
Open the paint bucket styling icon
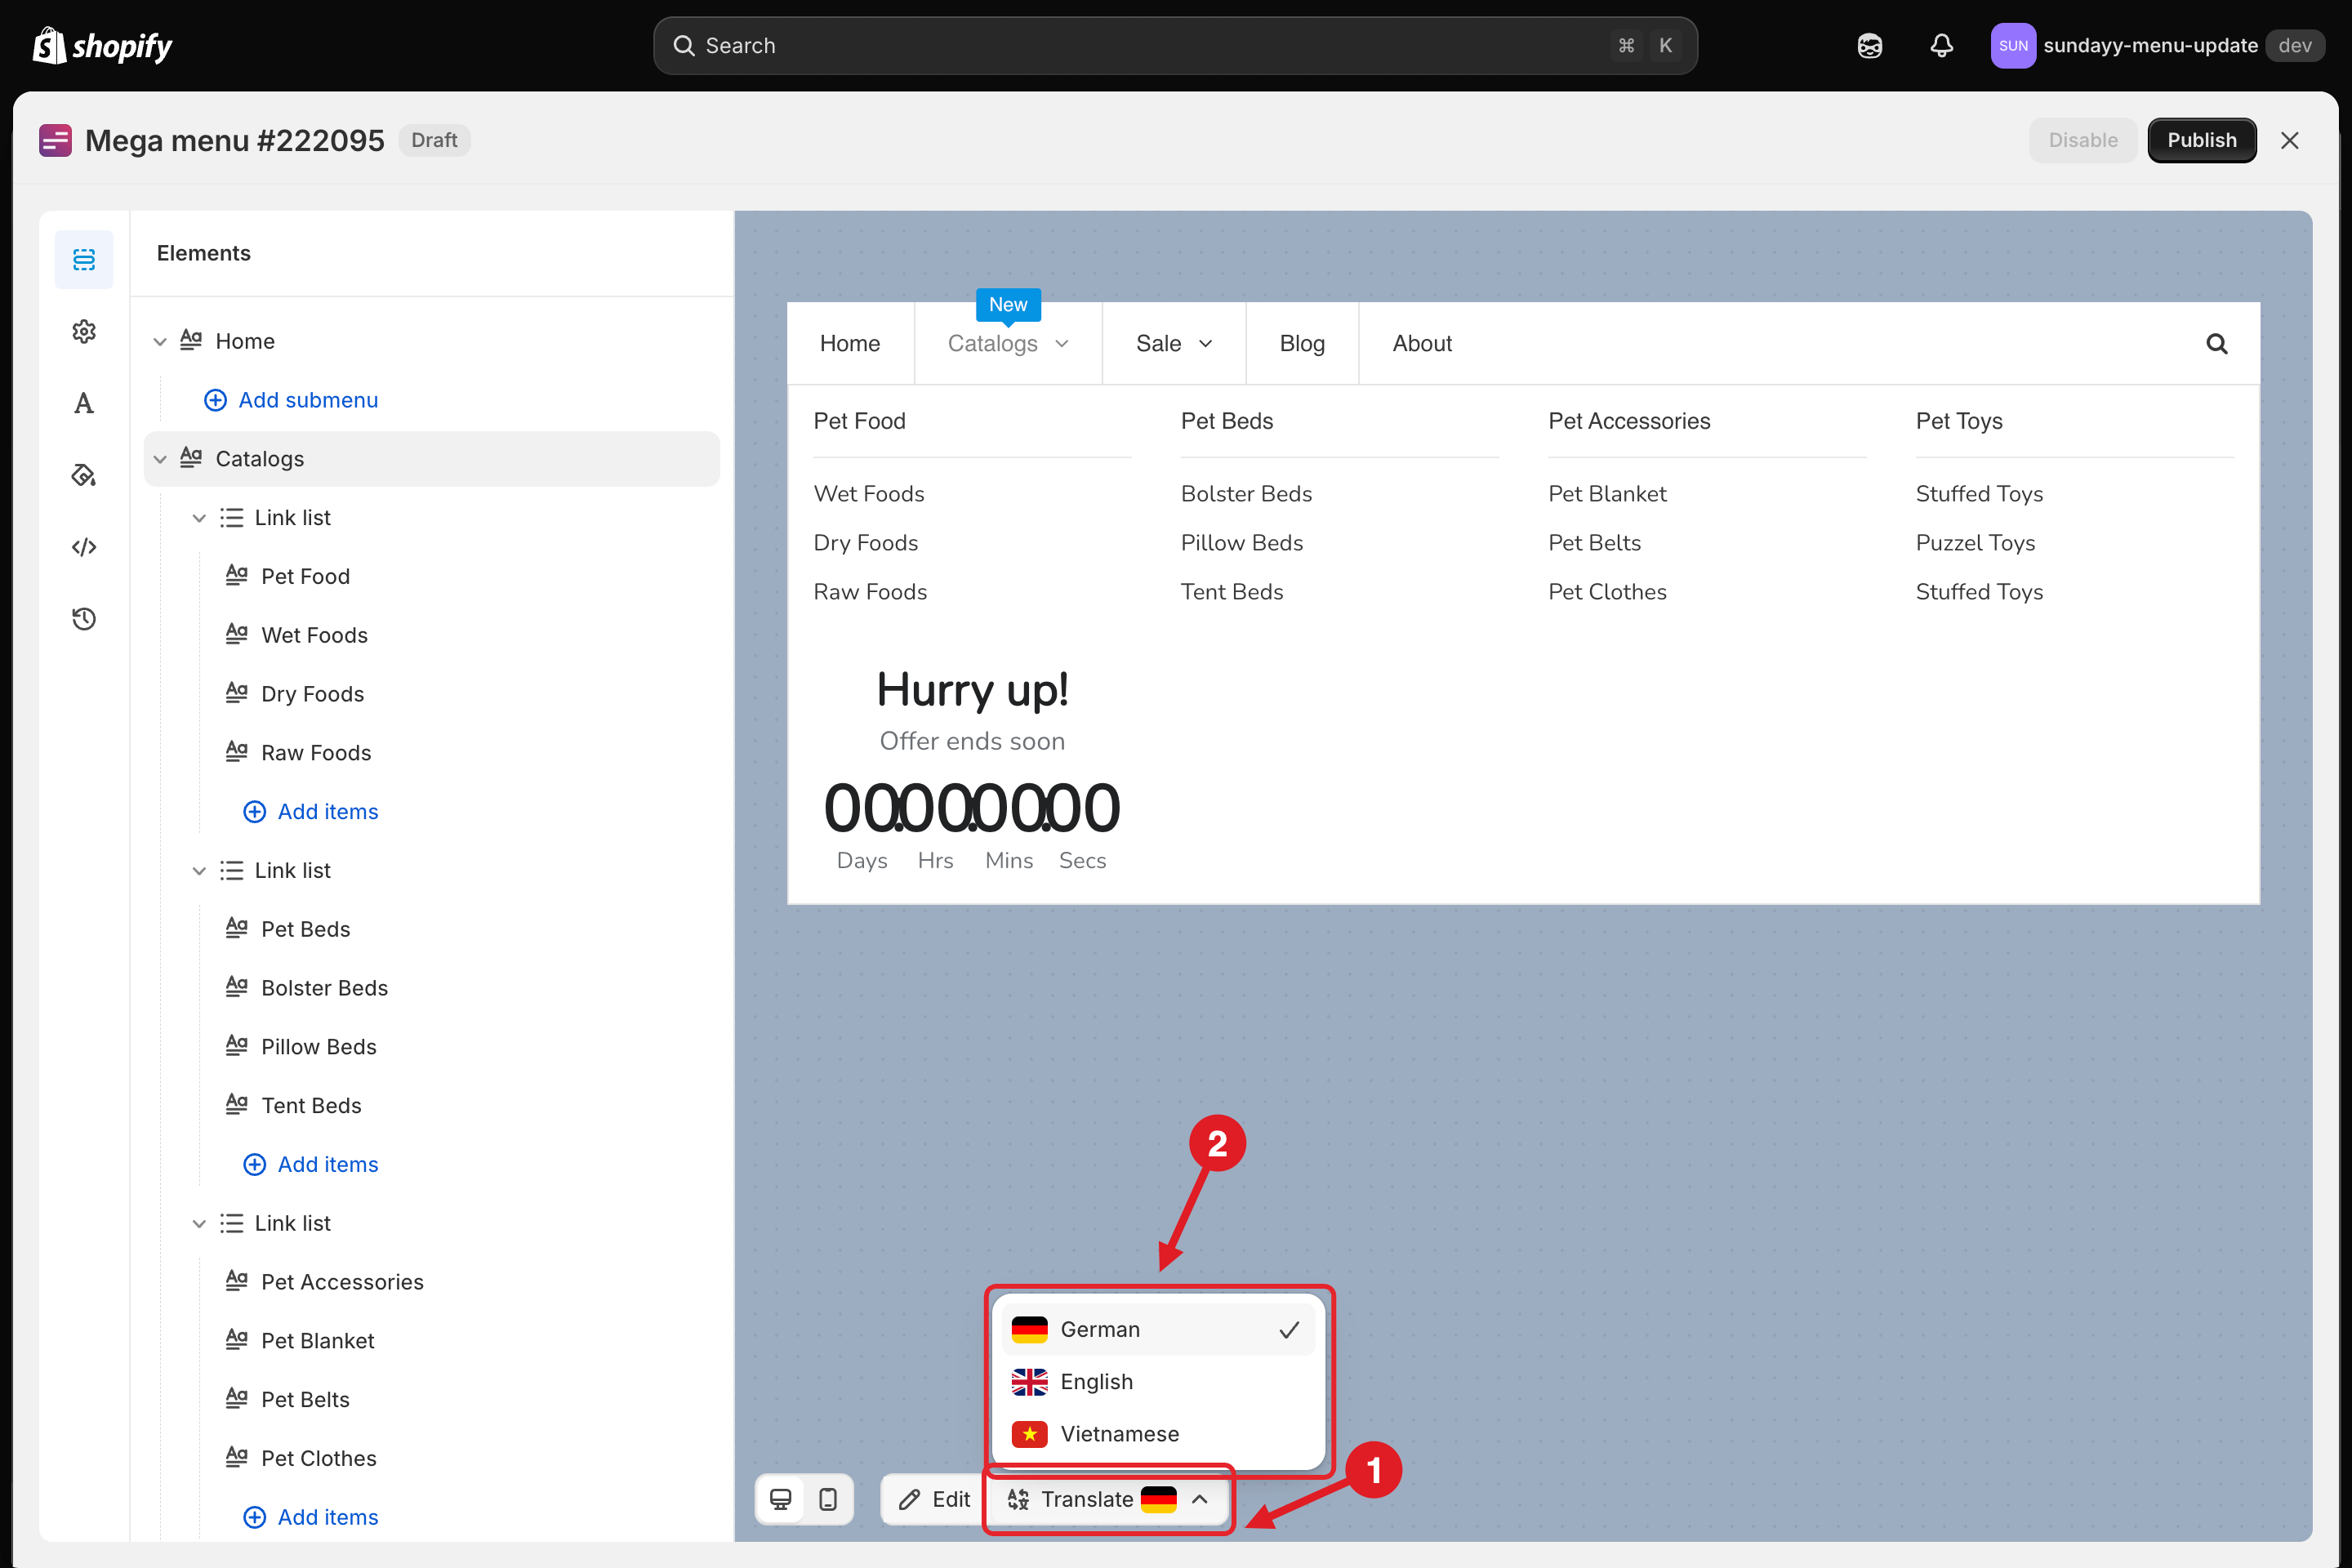tap(84, 475)
